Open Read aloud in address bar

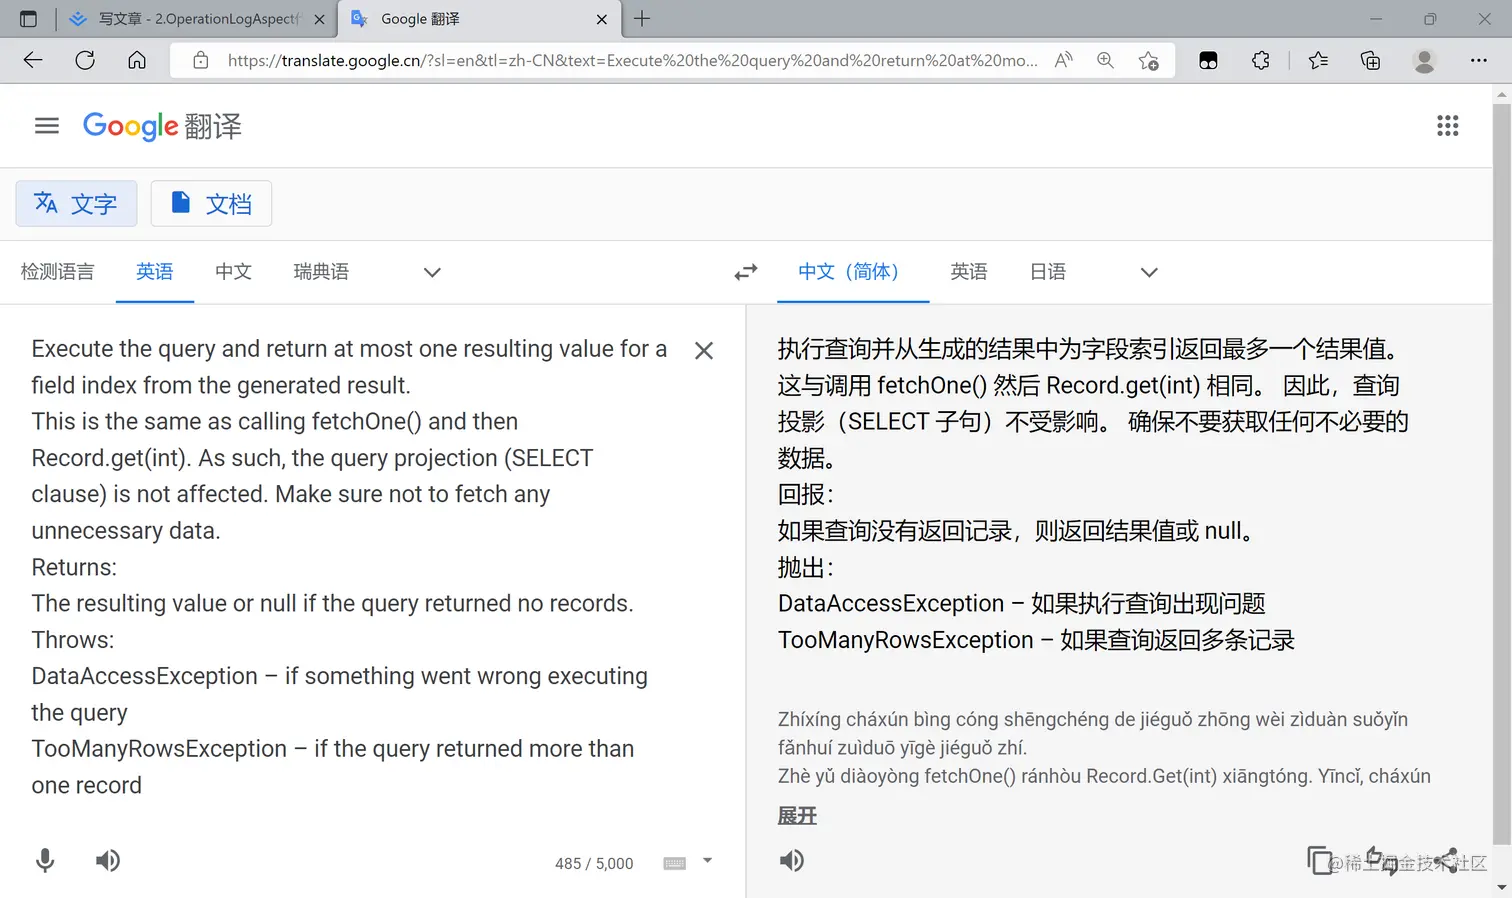point(1063,60)
